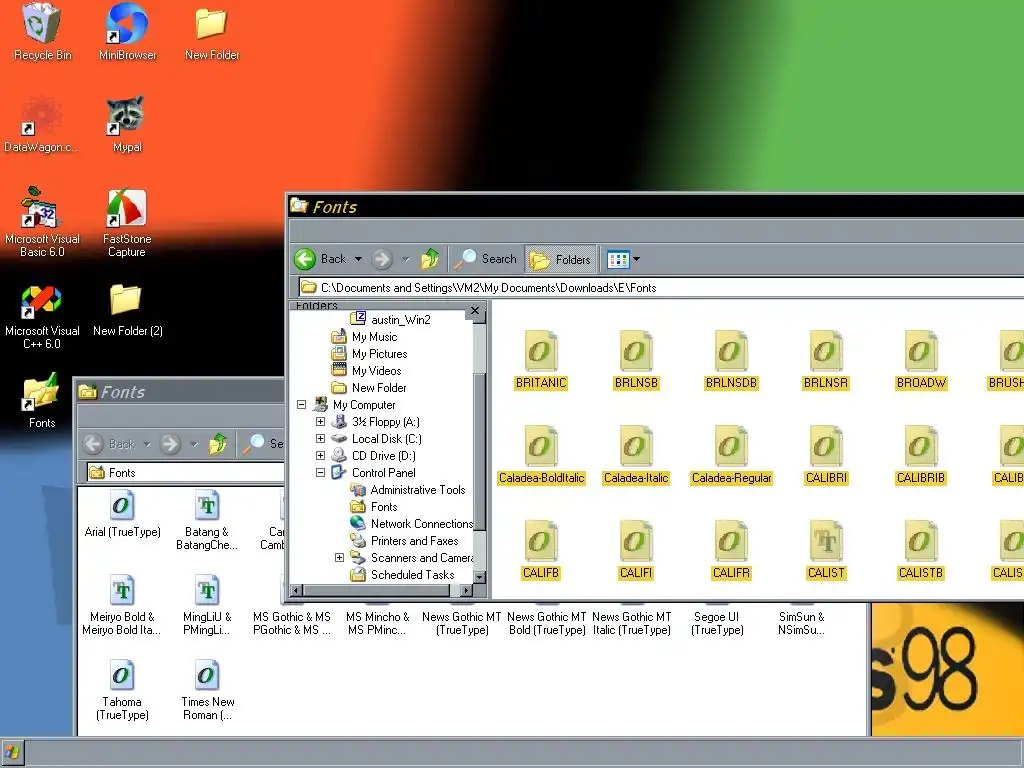
Task: Select the Fonts desktop shortcut
Action: (x=42, y=400)
